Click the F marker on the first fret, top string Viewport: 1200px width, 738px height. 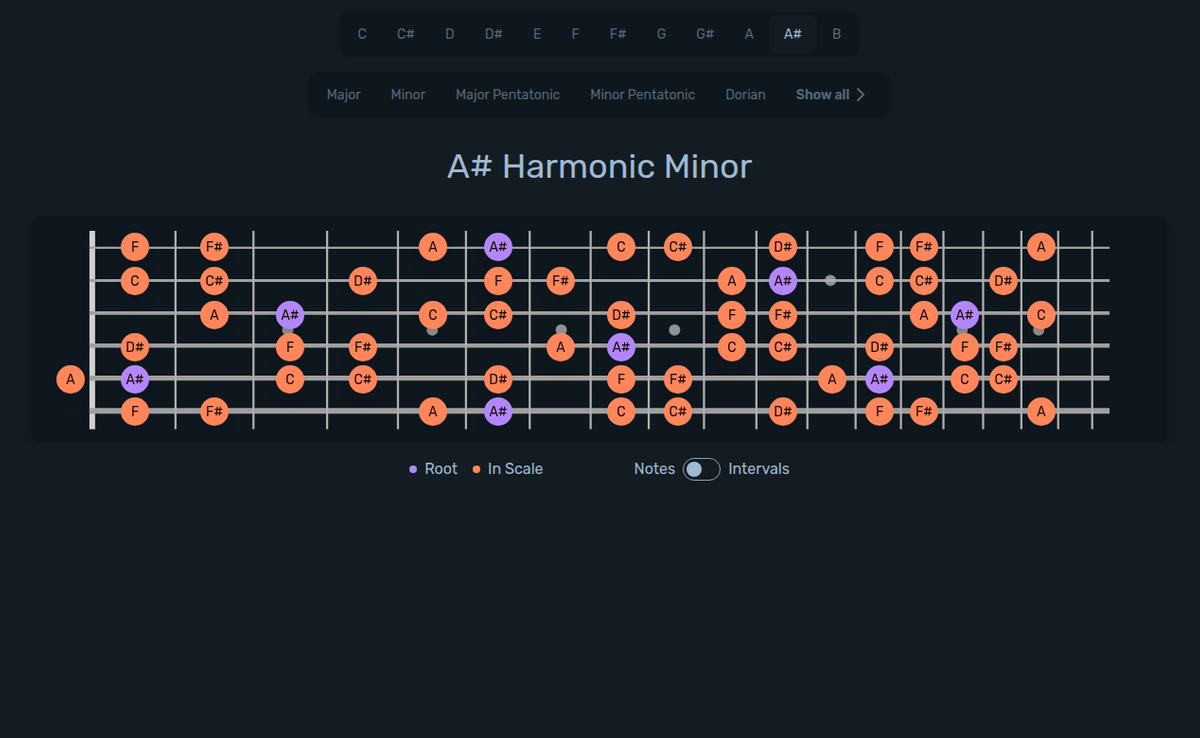click(135, 246)
